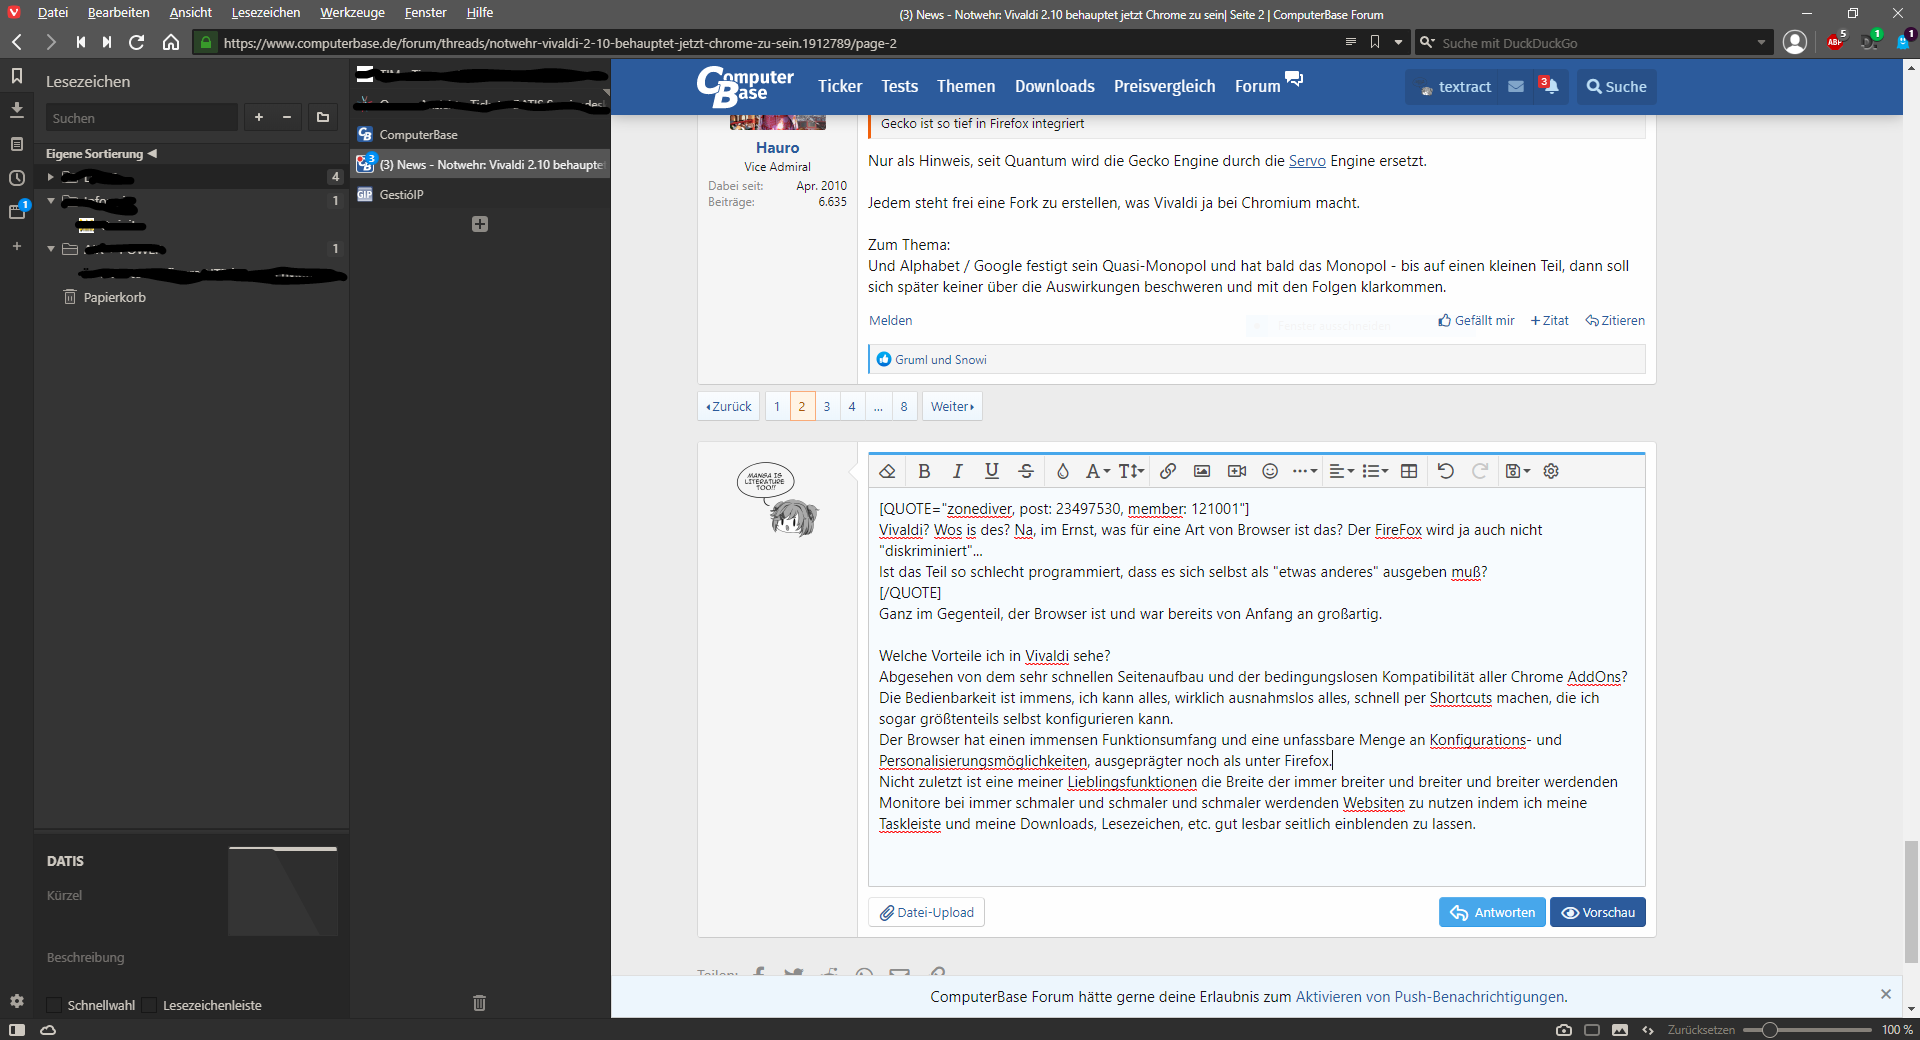Click the redo arrow in editor
The height and width of the screenshot is (1040, 1920).
pos(1480,471)
